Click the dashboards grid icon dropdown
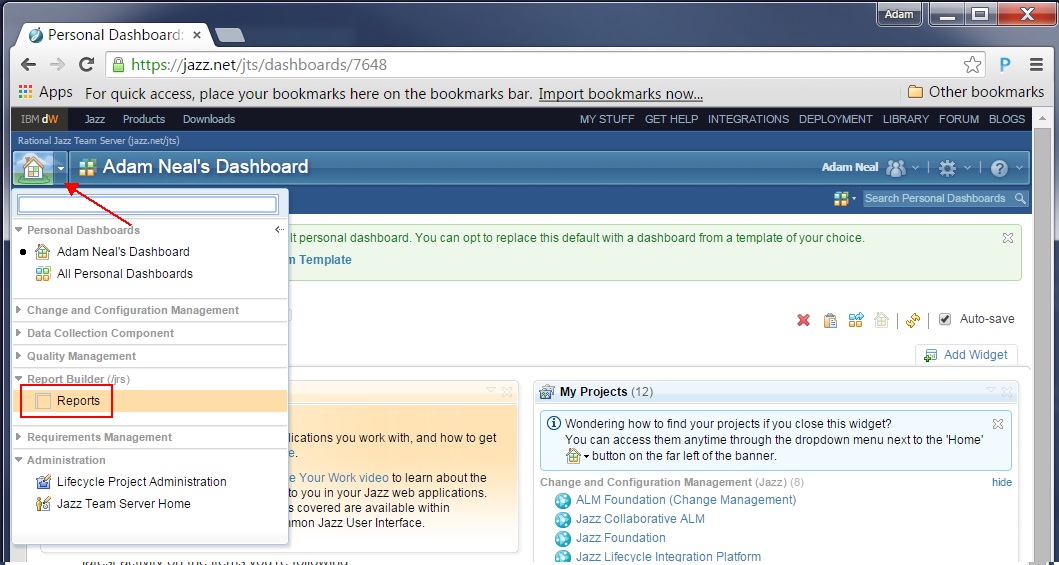The image size is (1059, 565). (844, 198)
